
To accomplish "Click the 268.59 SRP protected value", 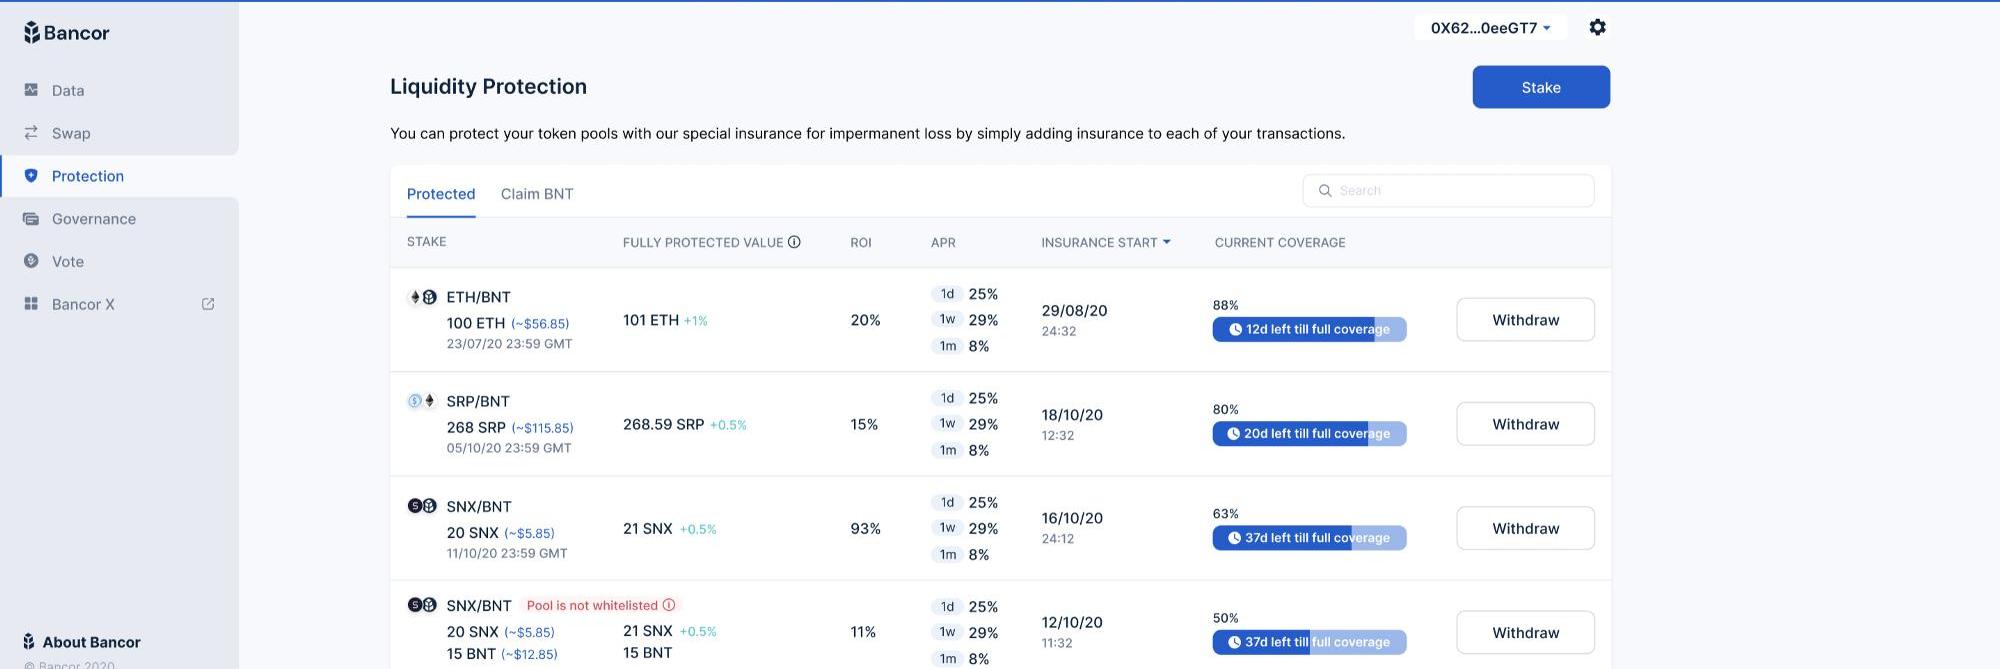I will (663, 424).
